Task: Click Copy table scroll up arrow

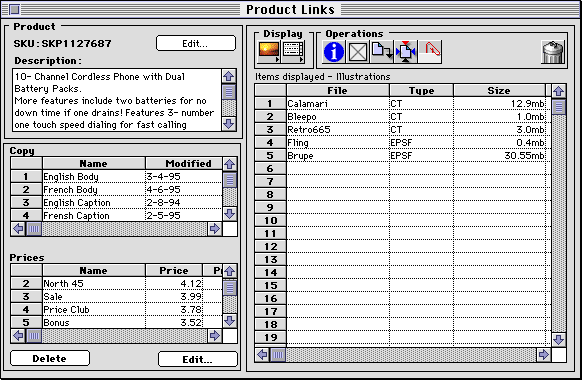Action: pos(230,164)
